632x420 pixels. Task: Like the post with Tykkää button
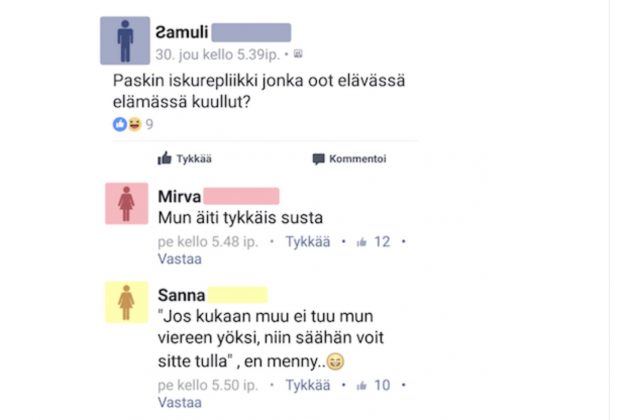point(185,158)
